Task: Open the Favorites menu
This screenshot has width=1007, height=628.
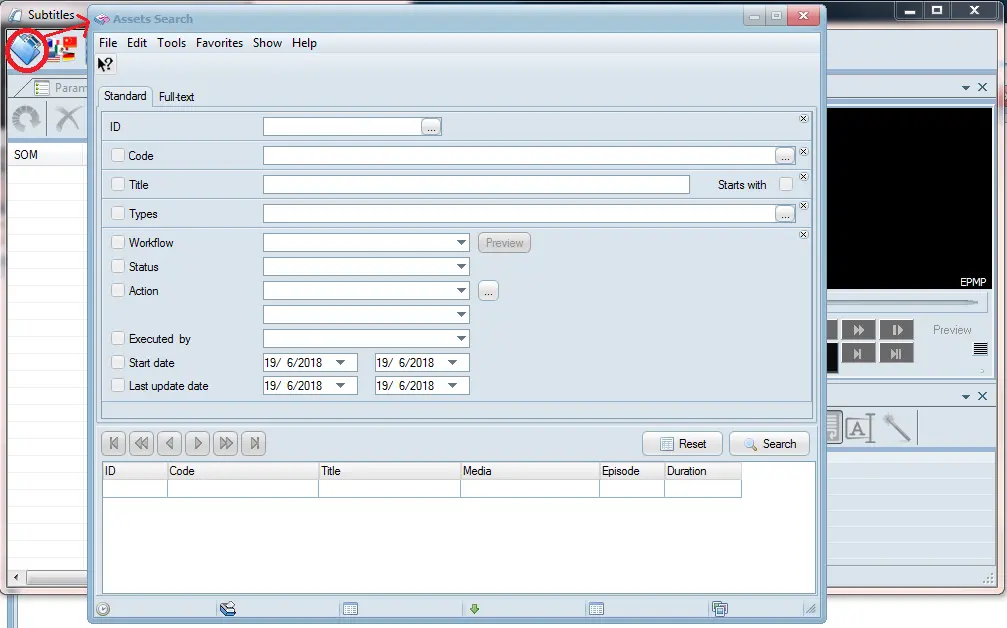Action: coord(219,43)
